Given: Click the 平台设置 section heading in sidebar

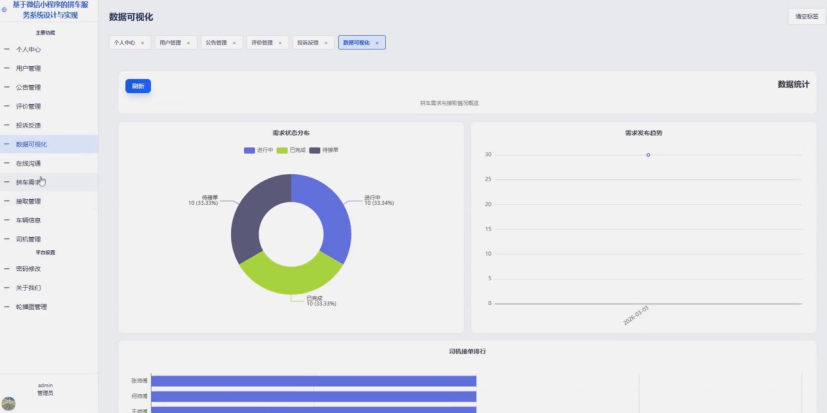Looking at the screenshot, I should click(x=45, y=253).
